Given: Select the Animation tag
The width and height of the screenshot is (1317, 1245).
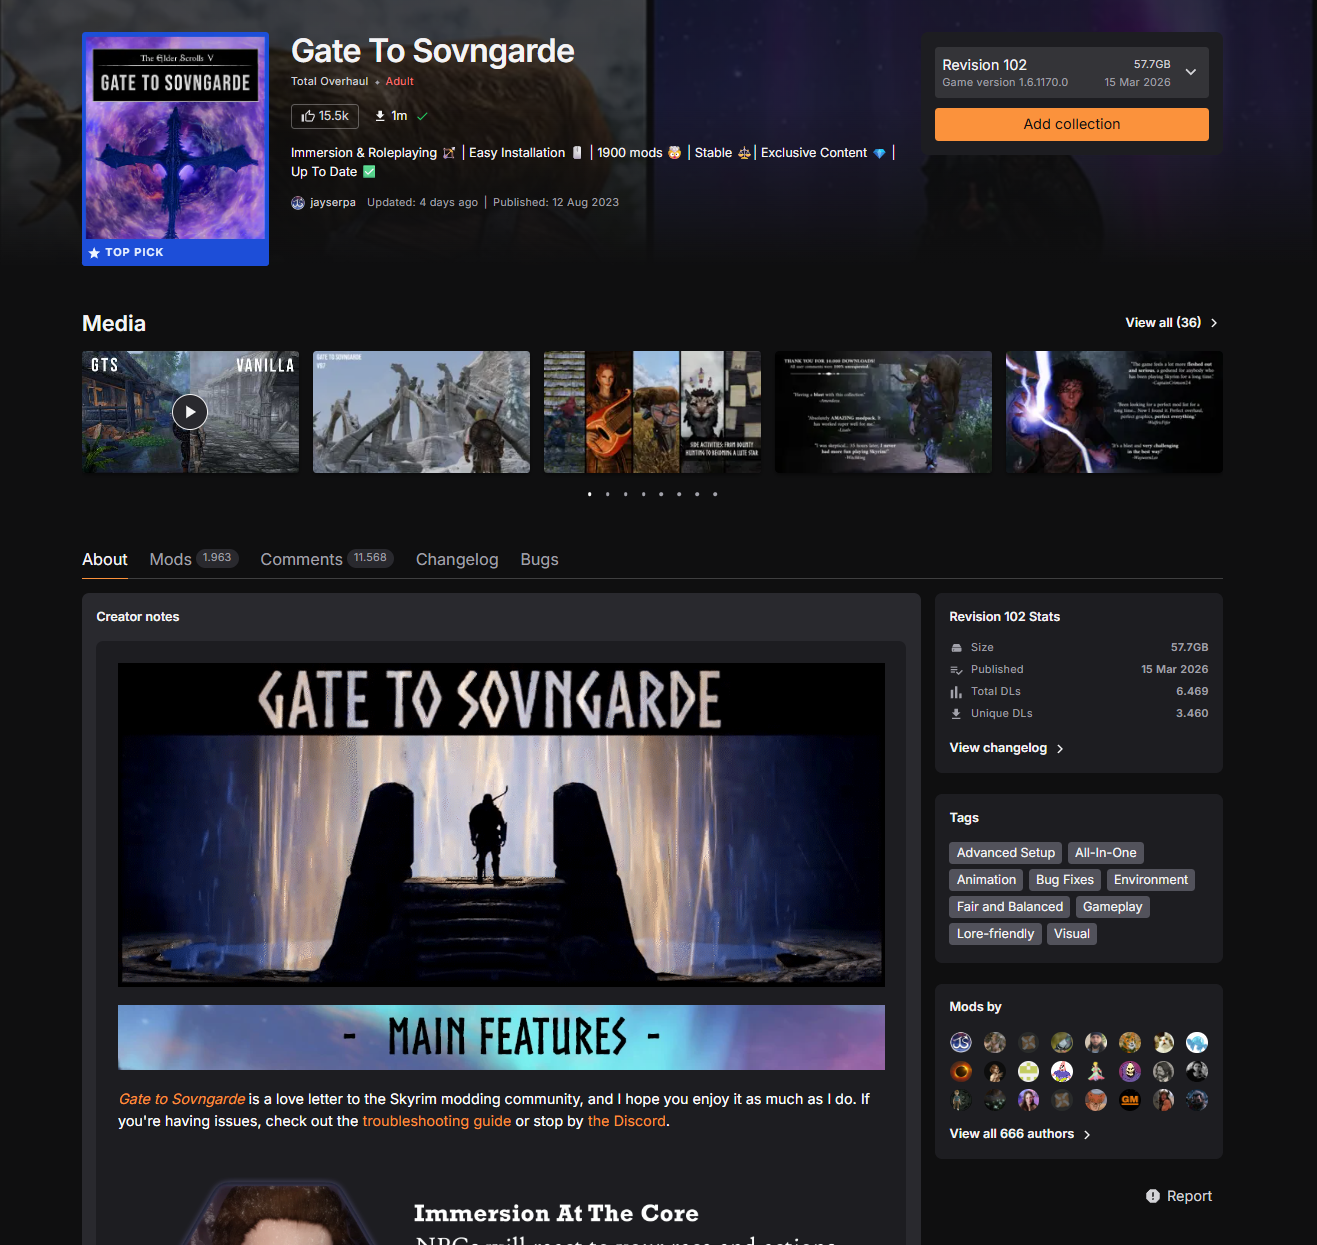Looking at the screenshot, I should [986, 880].
